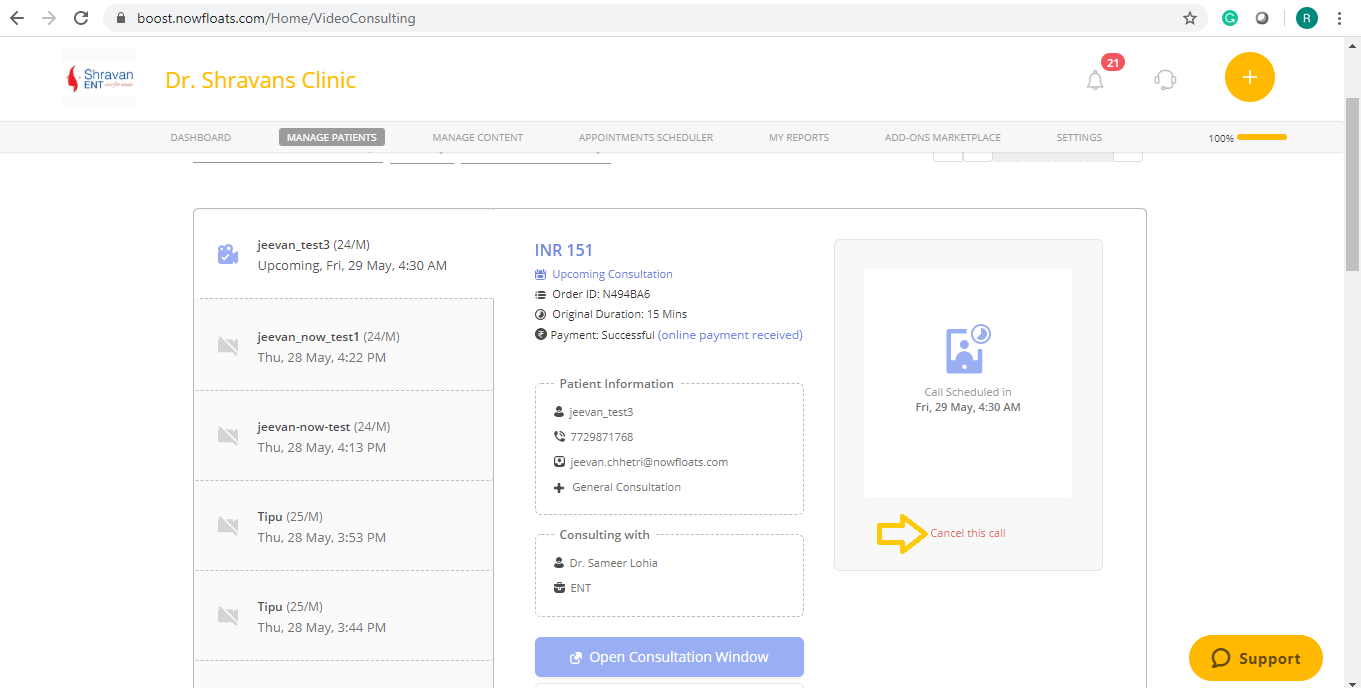This screenshot has width=1361, height=688.
Task: Click the Cancel this call link
Action: (x=968, y=533)
